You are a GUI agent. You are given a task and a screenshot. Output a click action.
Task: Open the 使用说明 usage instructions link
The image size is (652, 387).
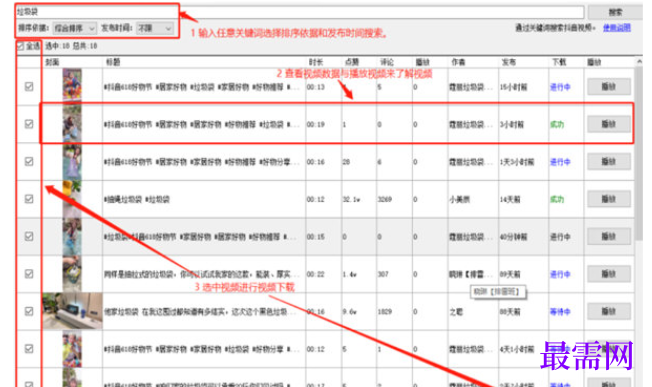click(617, 28)
